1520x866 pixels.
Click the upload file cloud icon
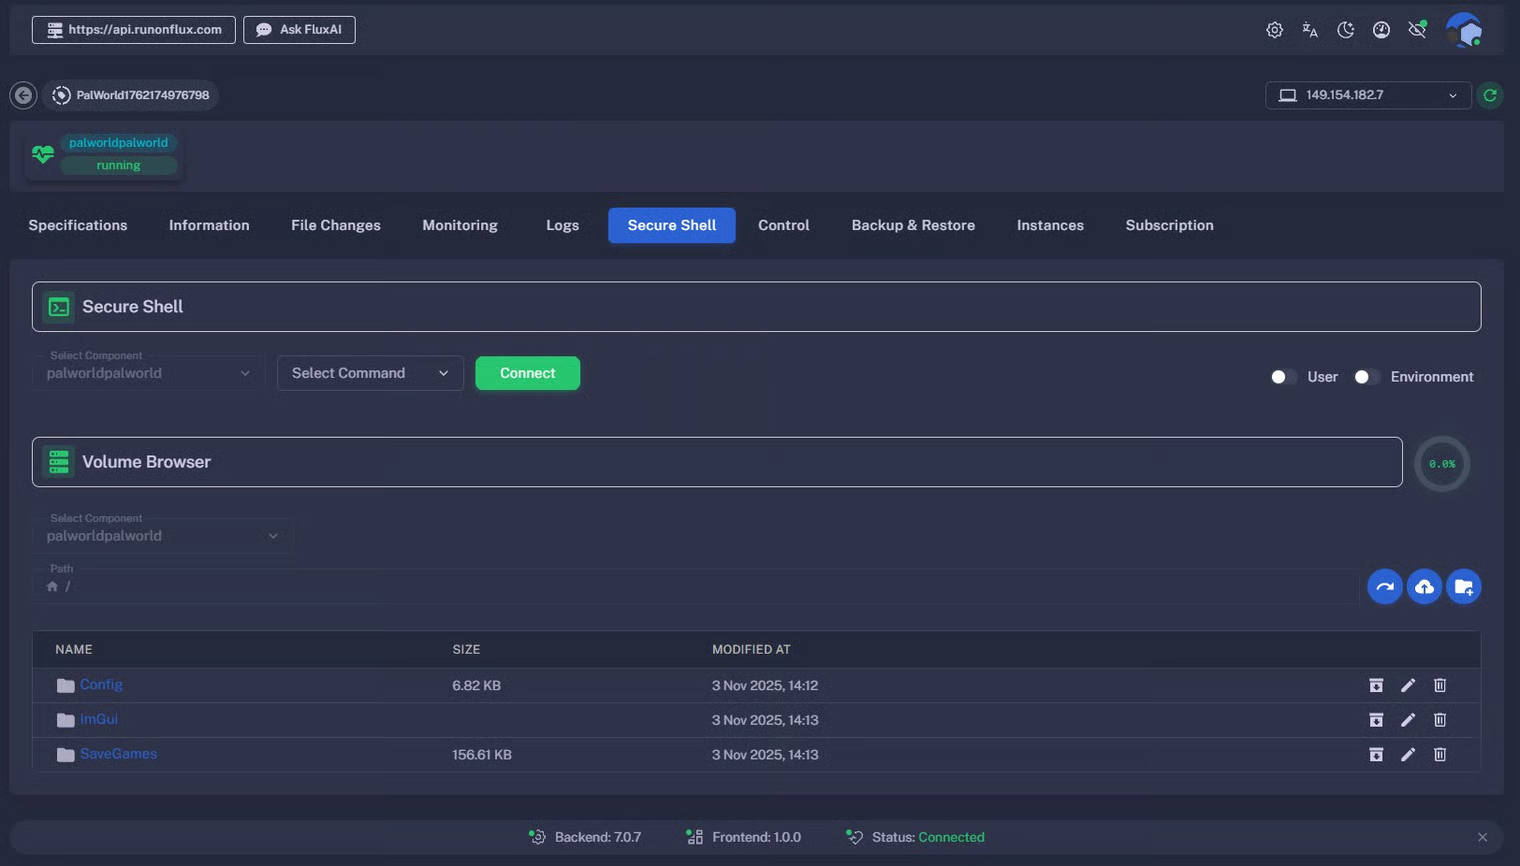(x=1424, y=587)
